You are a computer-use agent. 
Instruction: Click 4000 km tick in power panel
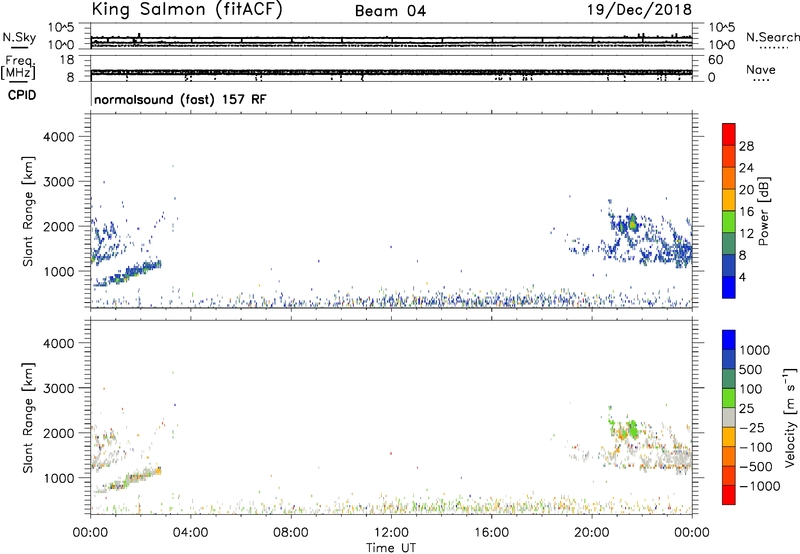[59, 137]
